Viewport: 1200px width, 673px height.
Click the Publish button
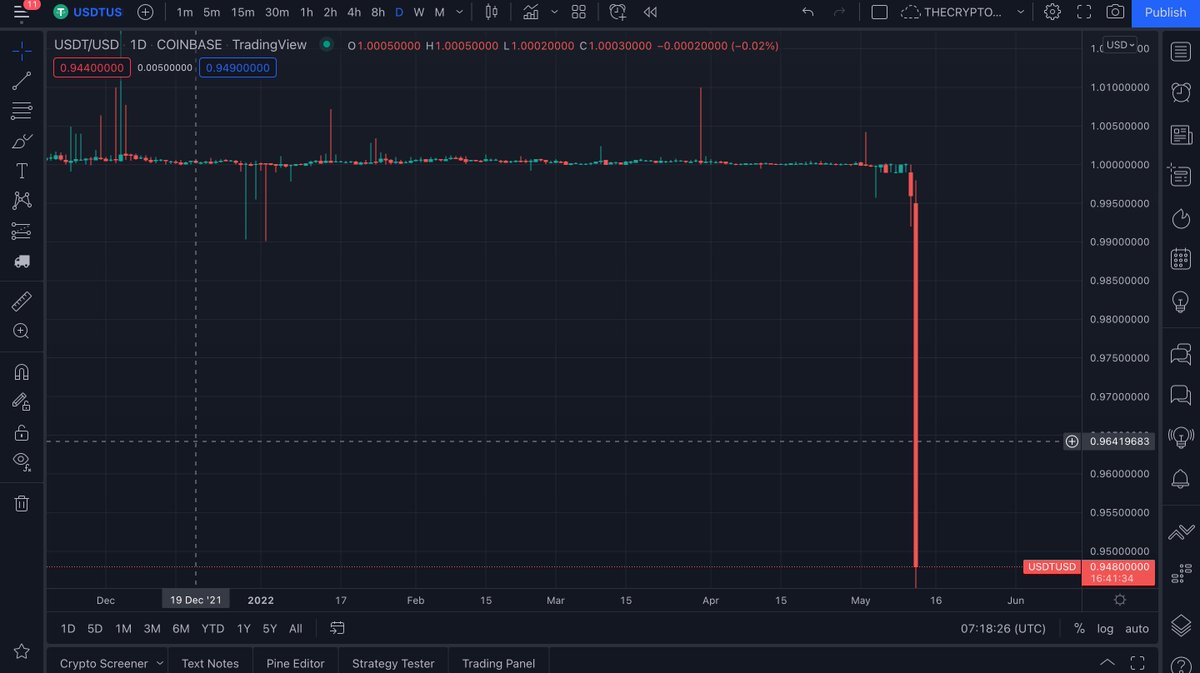pyautogui.click(x=1165, y=12)
